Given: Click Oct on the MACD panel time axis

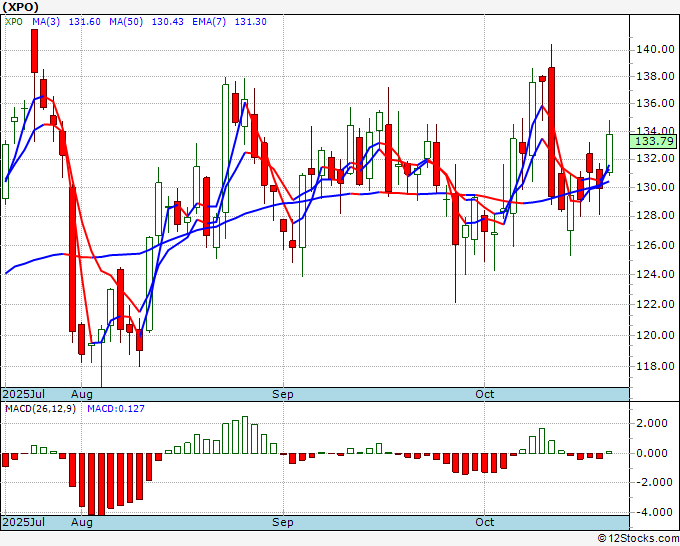Looking at the screenshot, I should pyautogui.click(x=484, y=522).
